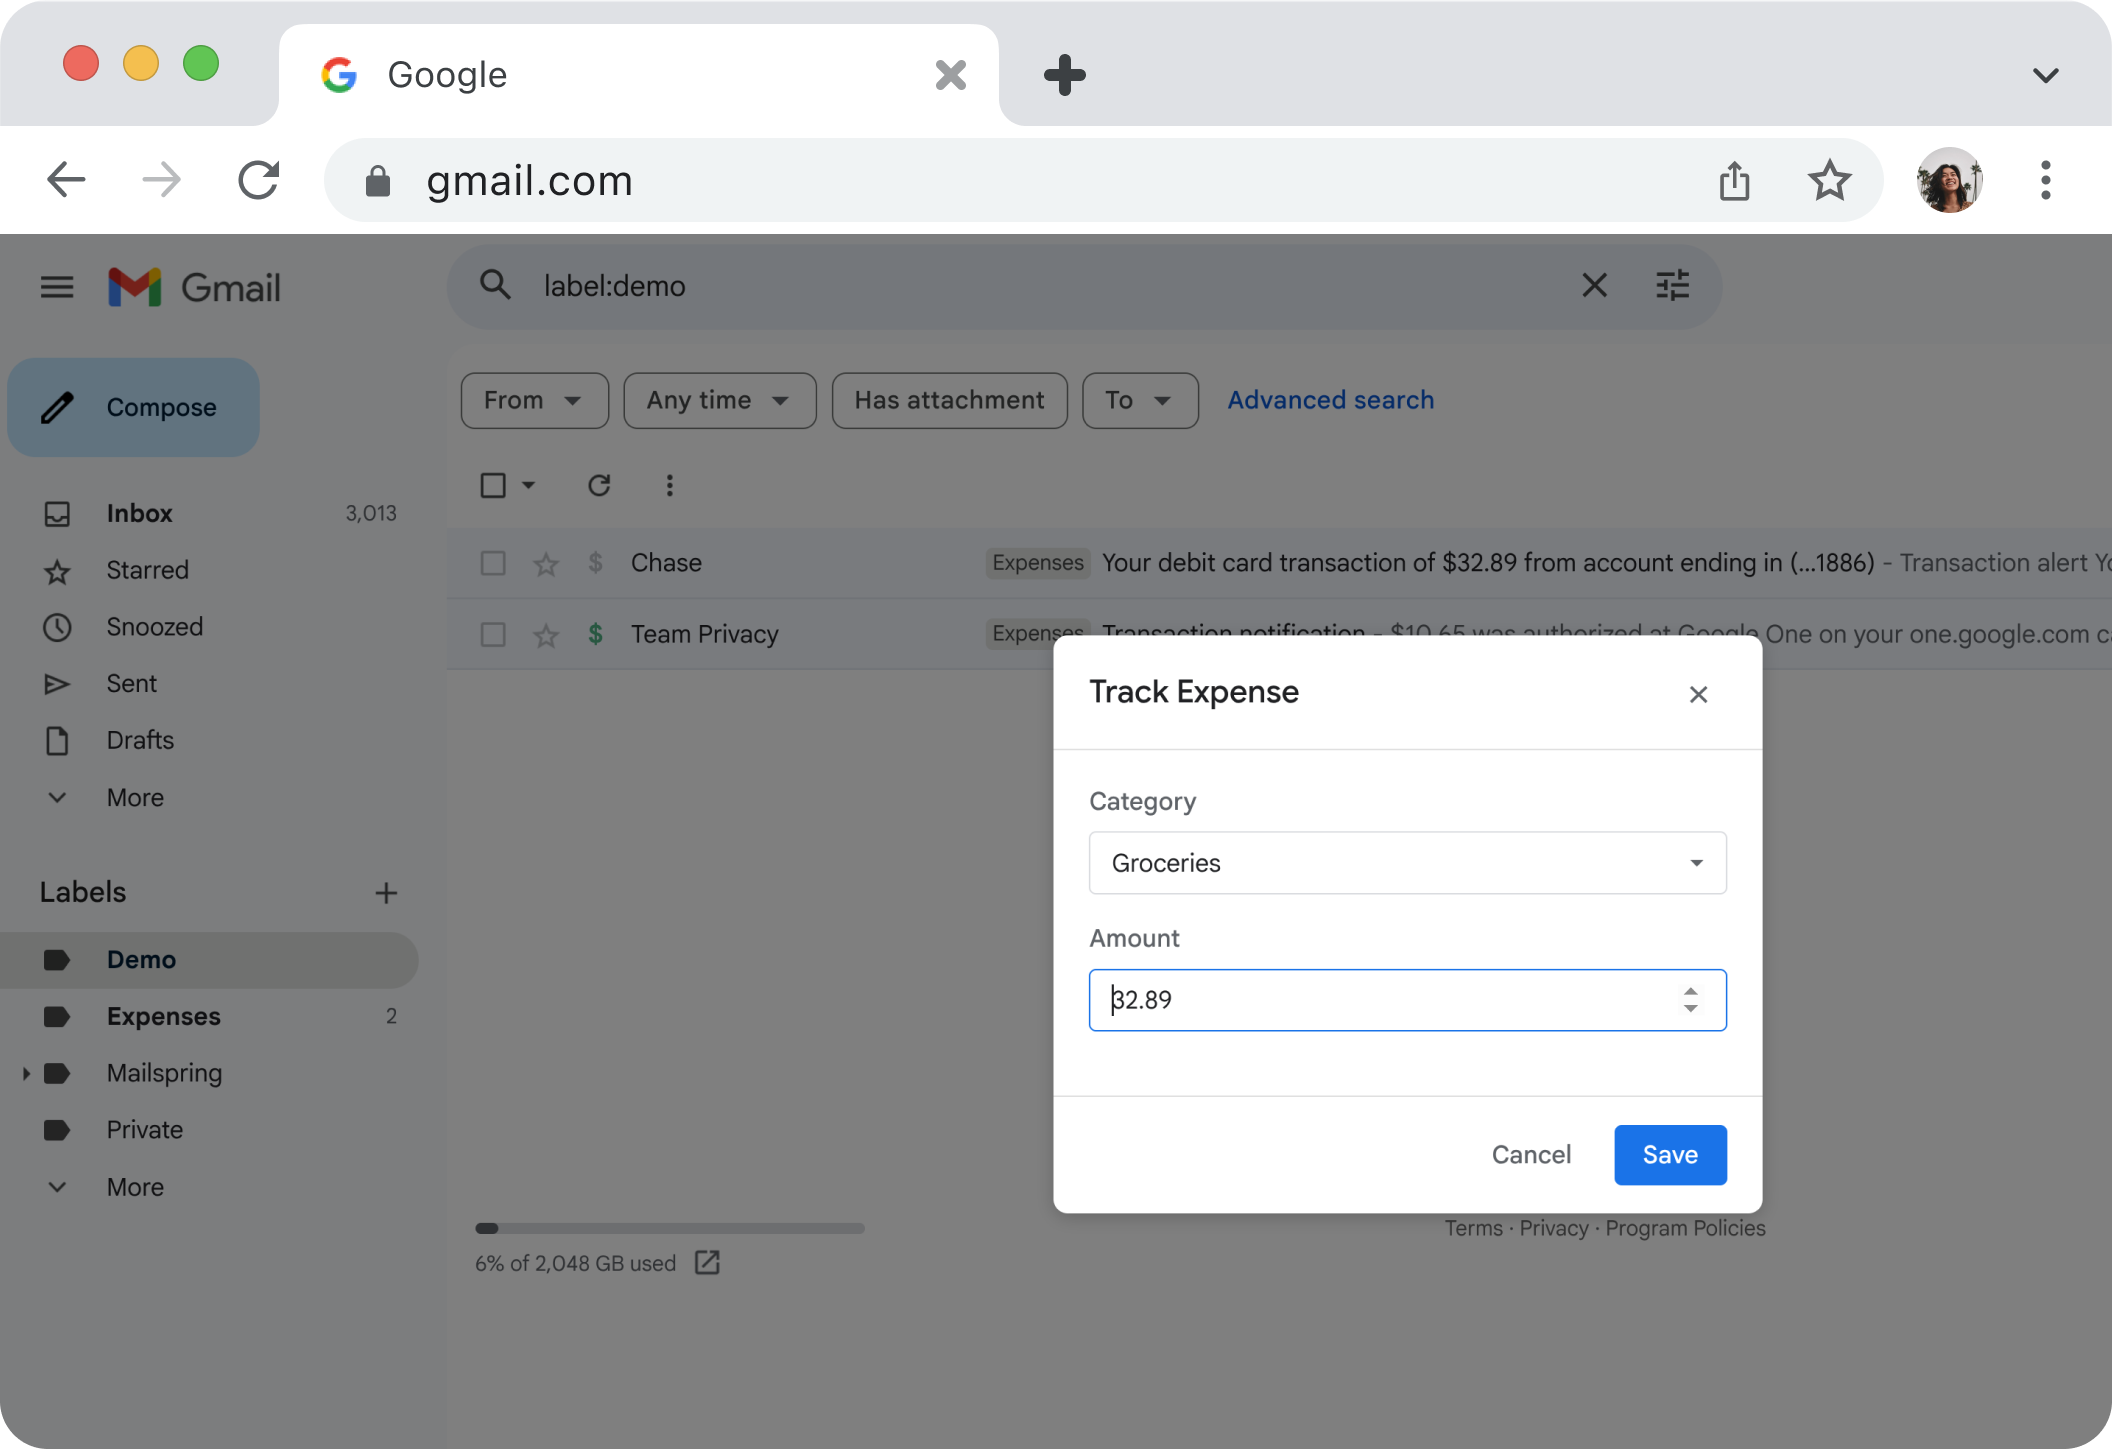The width and height of the screenshot is (2112, 1449).
Task: Open the From filter dropdown
Action: pos(534,401)
